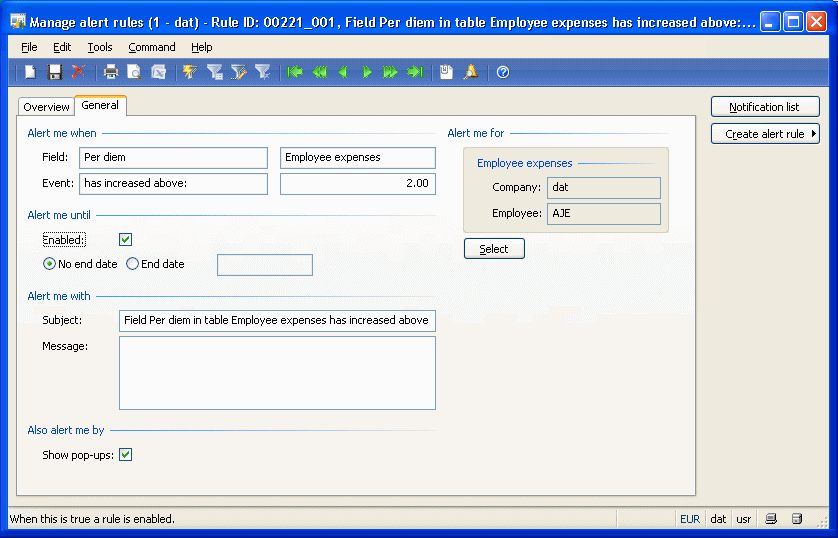Click the blue Help question mark icon
Viewport: 838px width, 538px height.
[x=503, y=72]
